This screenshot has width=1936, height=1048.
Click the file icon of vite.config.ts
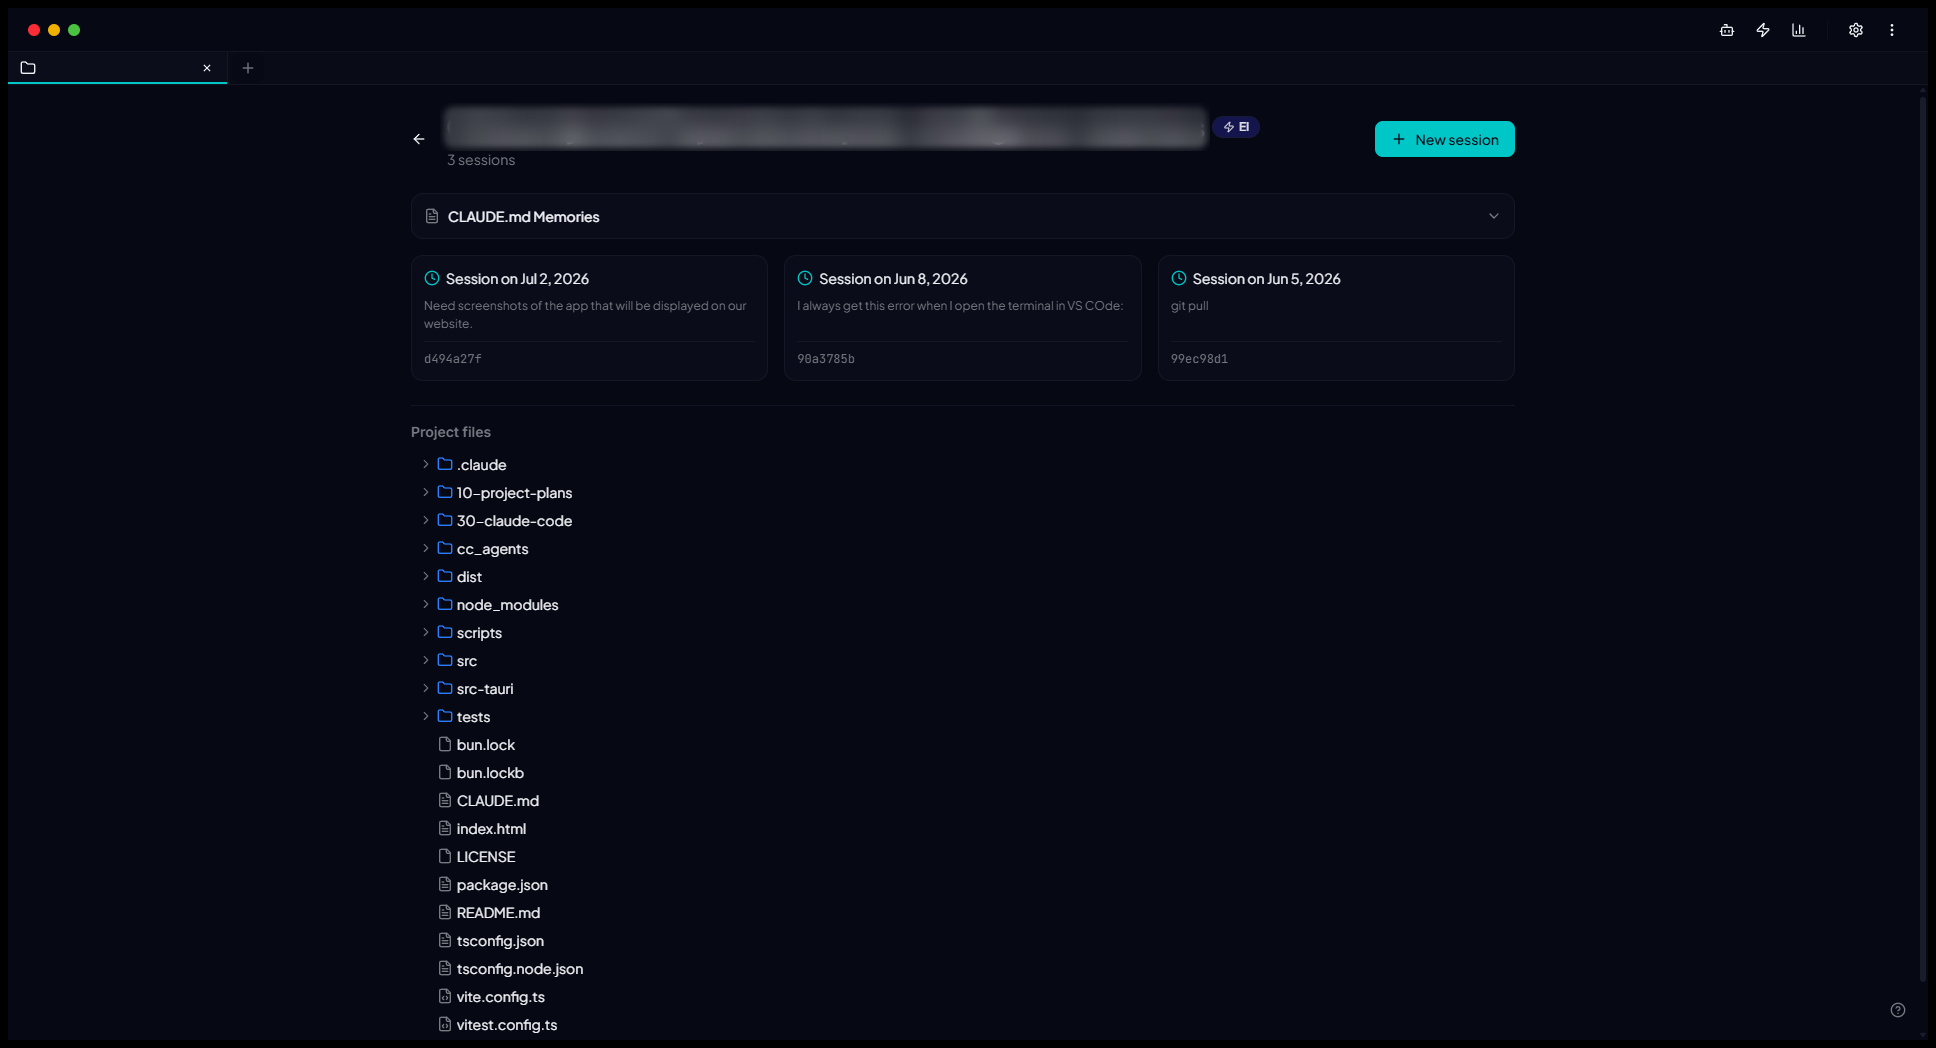[445, 996]
